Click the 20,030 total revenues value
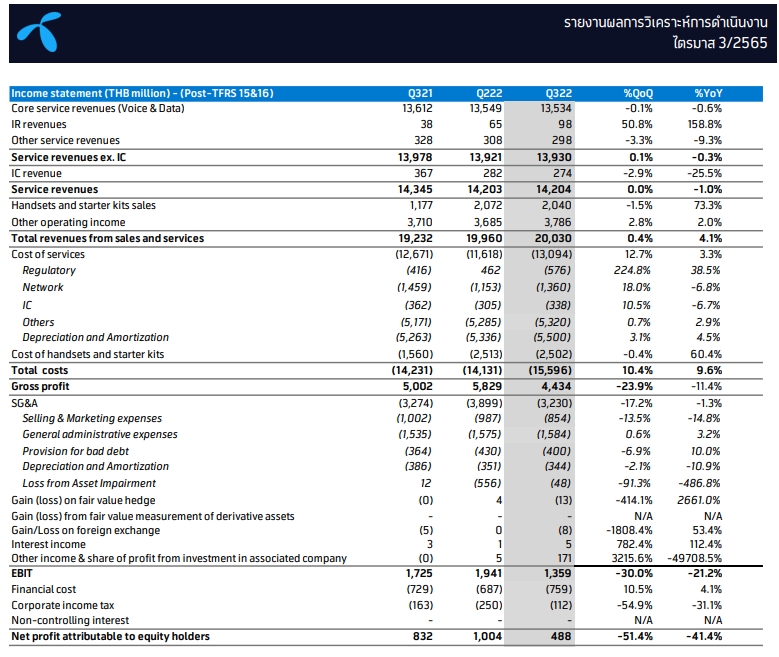 click(x=553, y=238)
